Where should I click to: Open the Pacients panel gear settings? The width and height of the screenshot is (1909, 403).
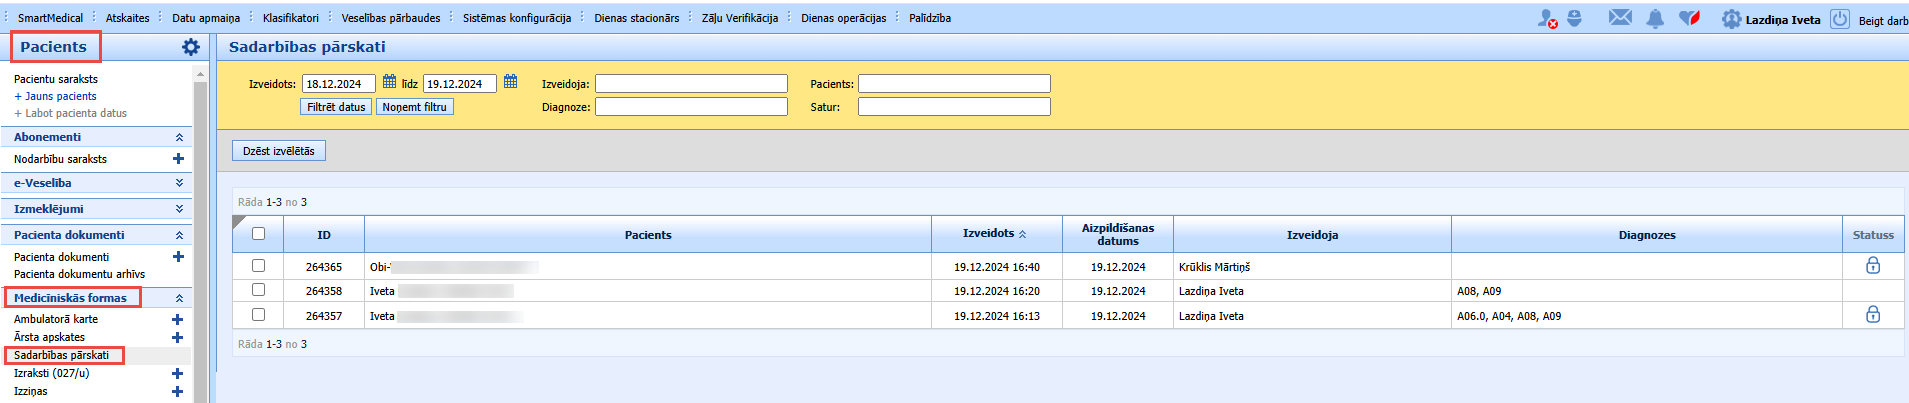(x=191, y=47)
